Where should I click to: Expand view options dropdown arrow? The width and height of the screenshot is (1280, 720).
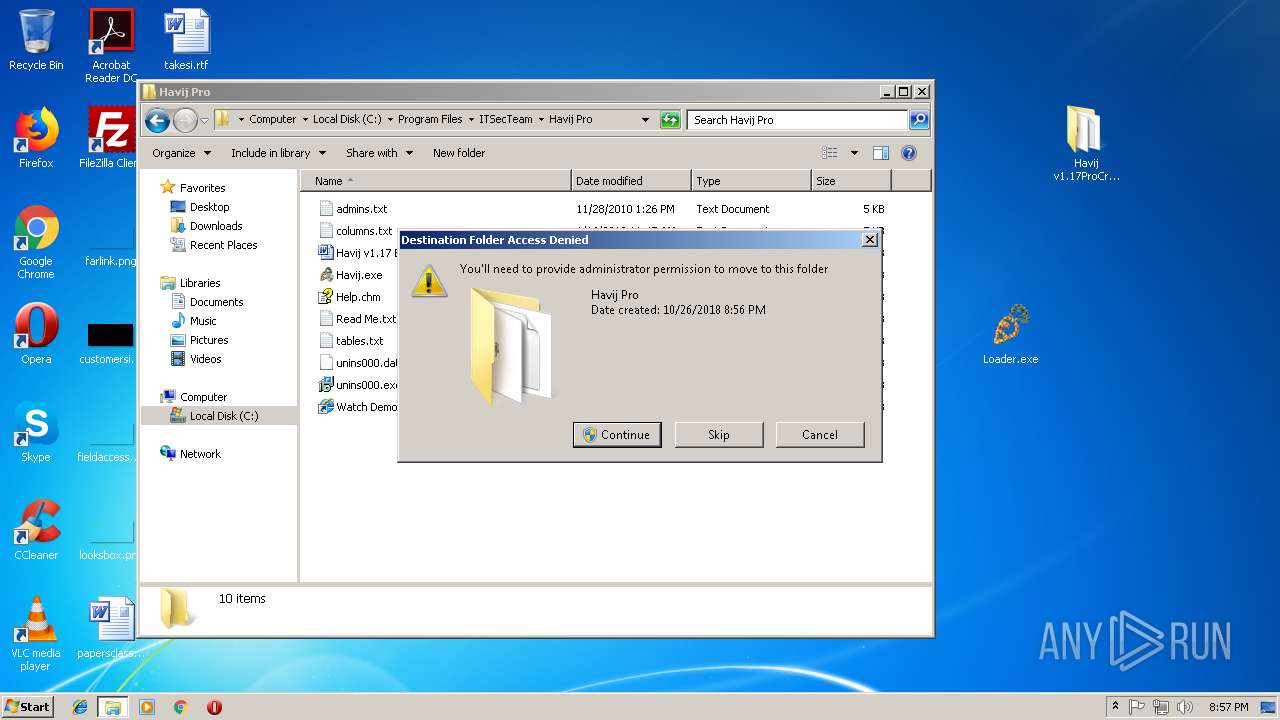(x=854, y=153)
